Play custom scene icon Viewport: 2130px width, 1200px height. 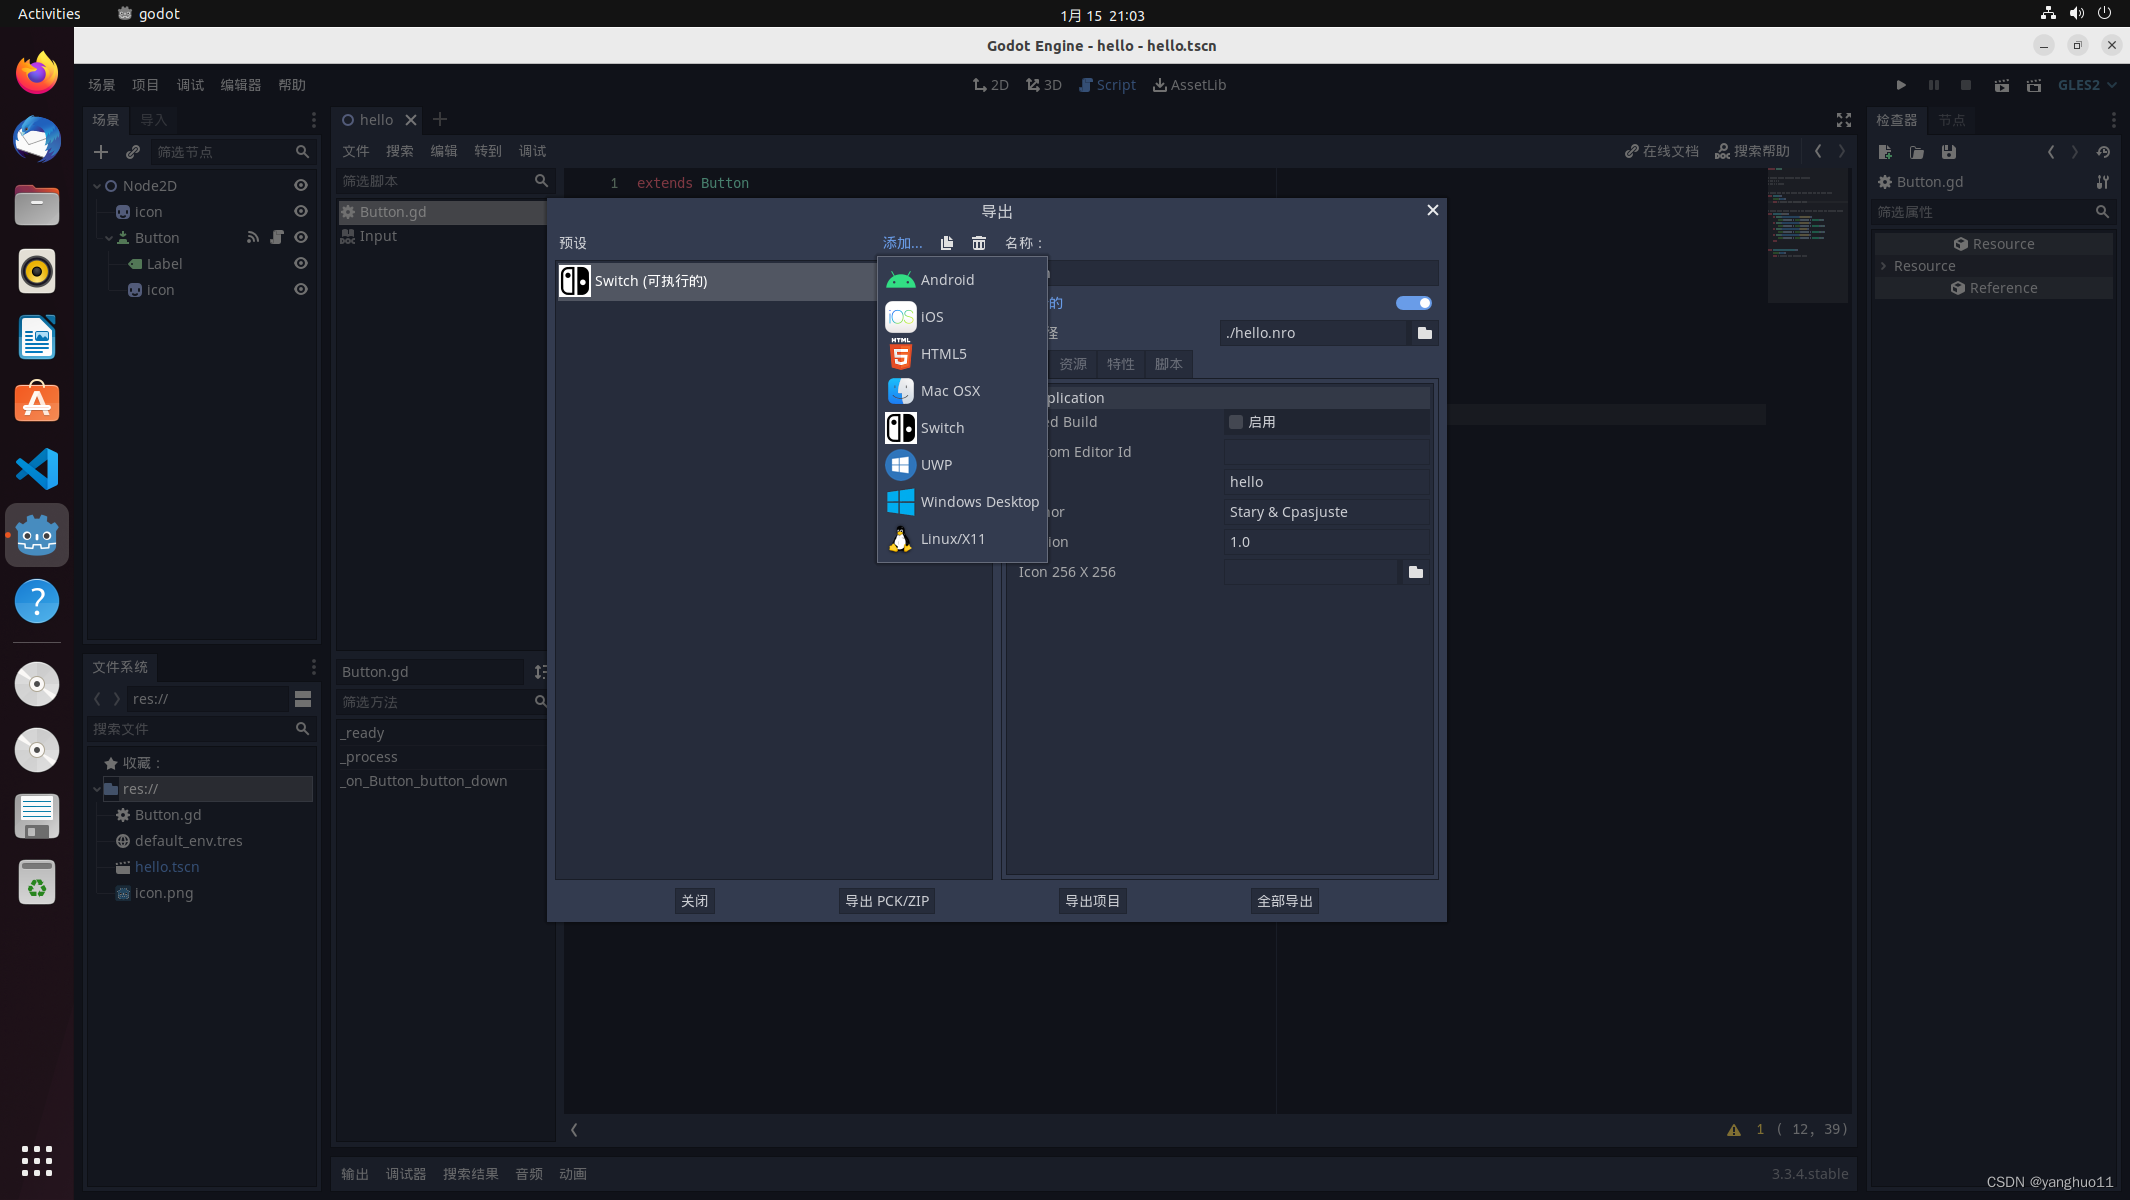[2034, 85]
